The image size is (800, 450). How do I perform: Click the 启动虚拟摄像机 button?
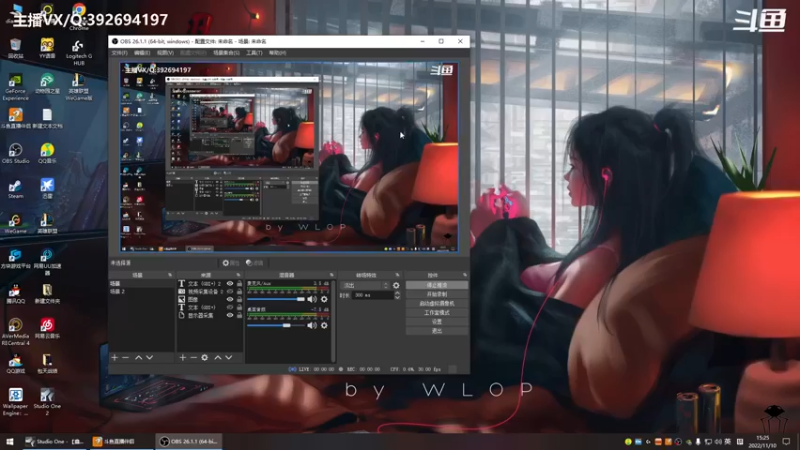click(437, 304)
